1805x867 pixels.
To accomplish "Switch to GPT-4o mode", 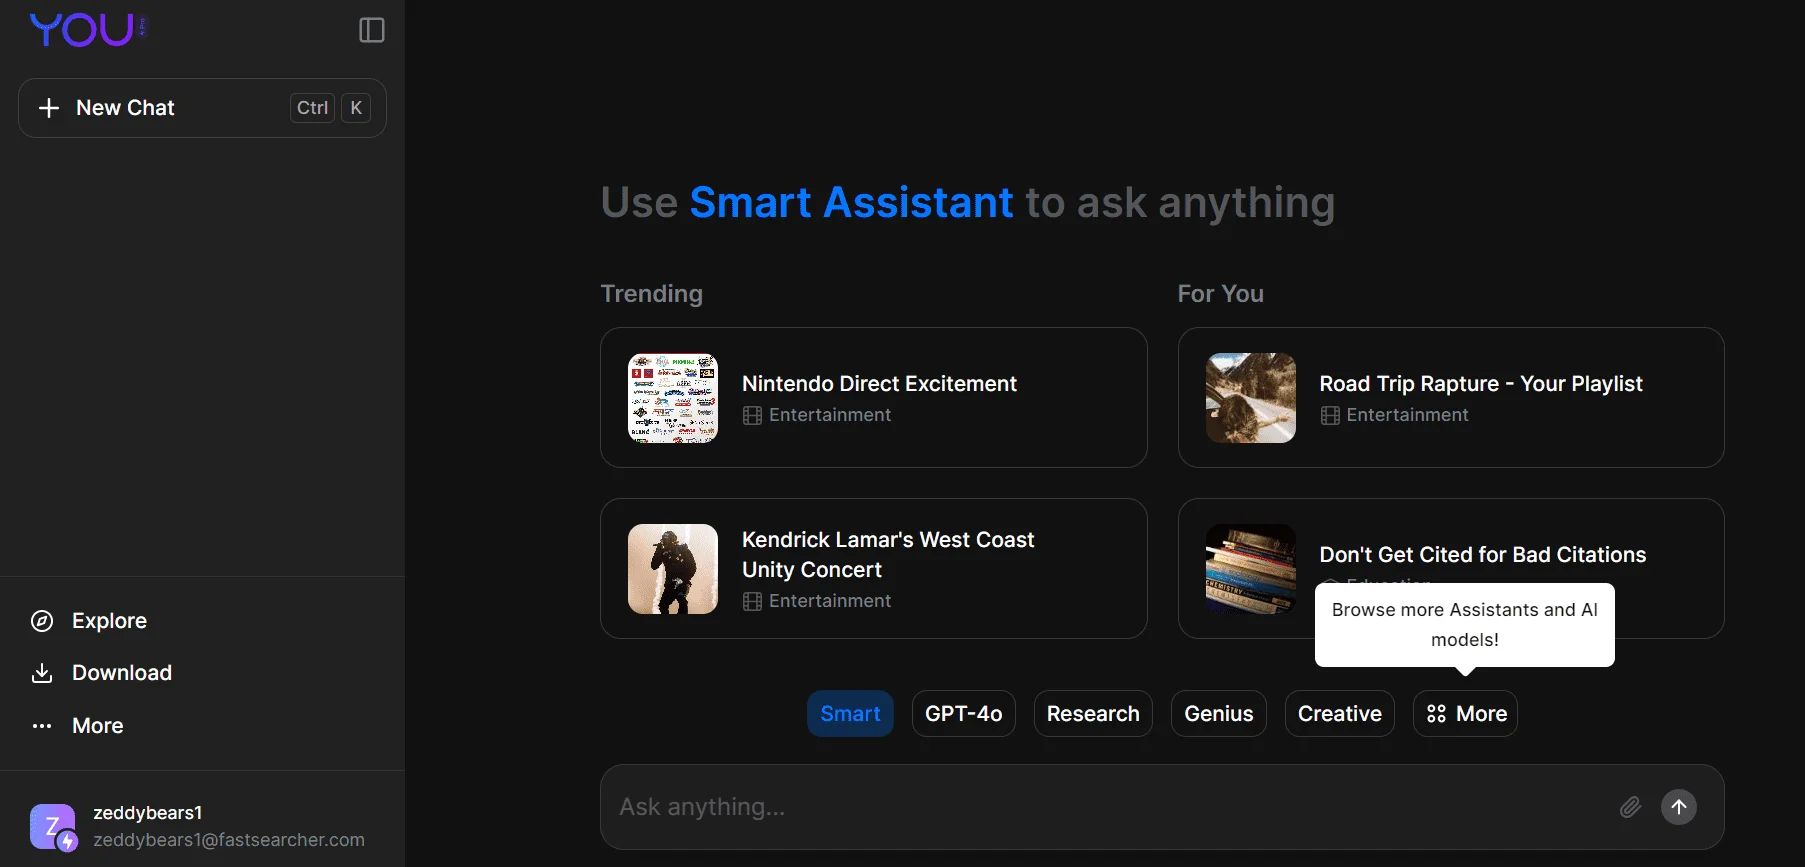I will [x=964, y=714].
